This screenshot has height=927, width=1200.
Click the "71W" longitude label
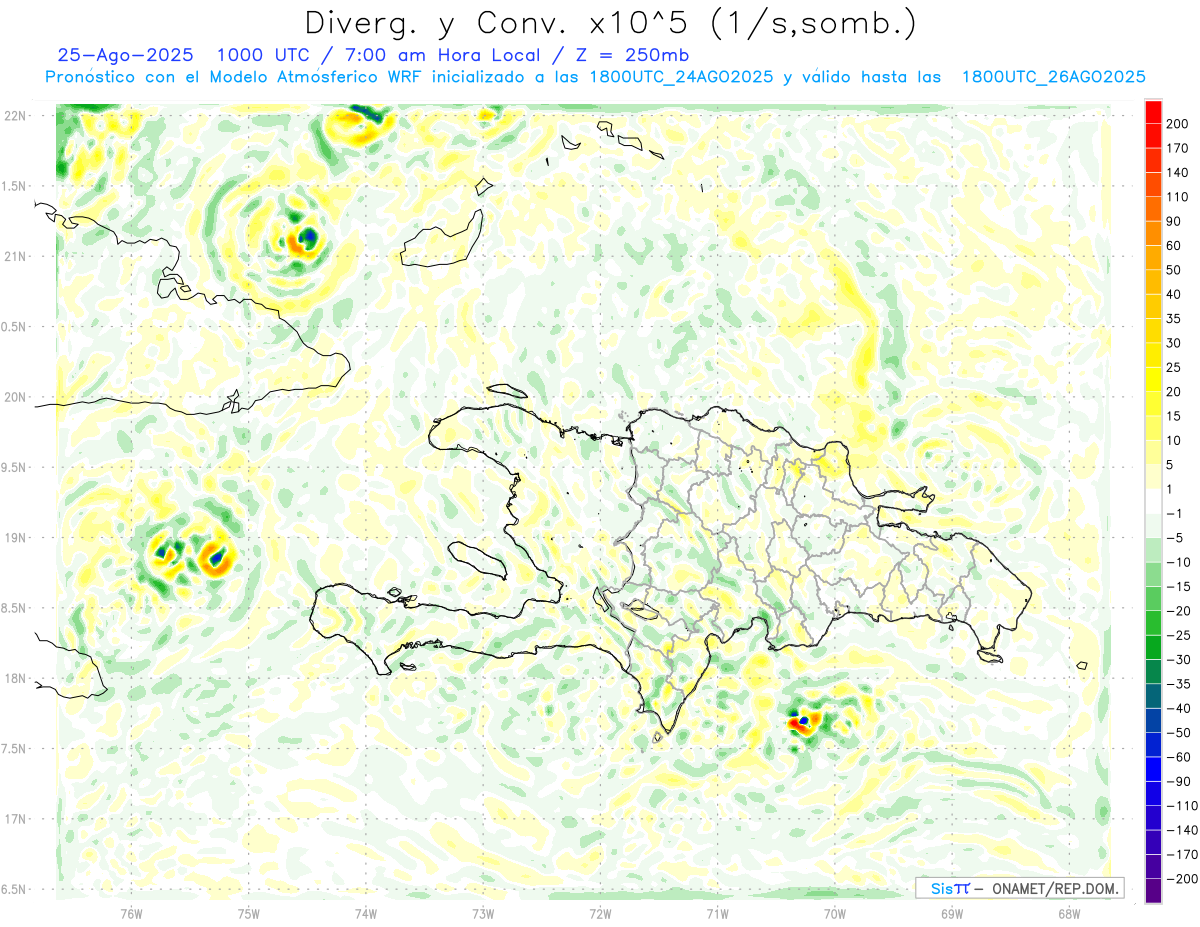[x=718, y=913]
